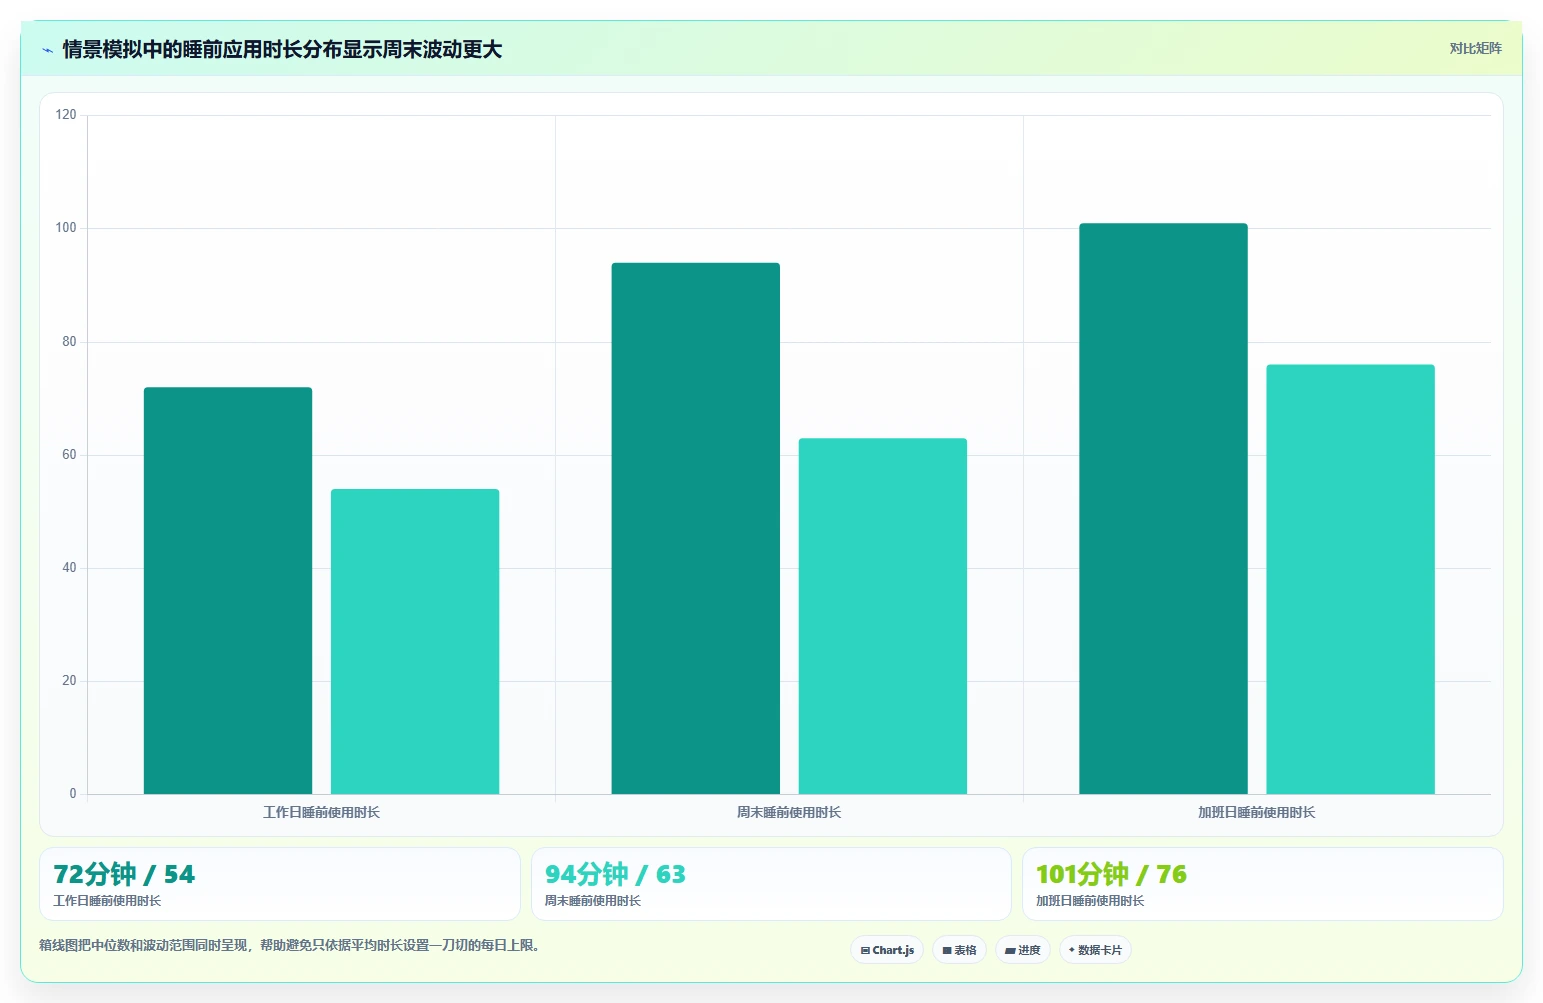Click the y-axis value 80
The image size is (1543, 1003).
(69, 342)
